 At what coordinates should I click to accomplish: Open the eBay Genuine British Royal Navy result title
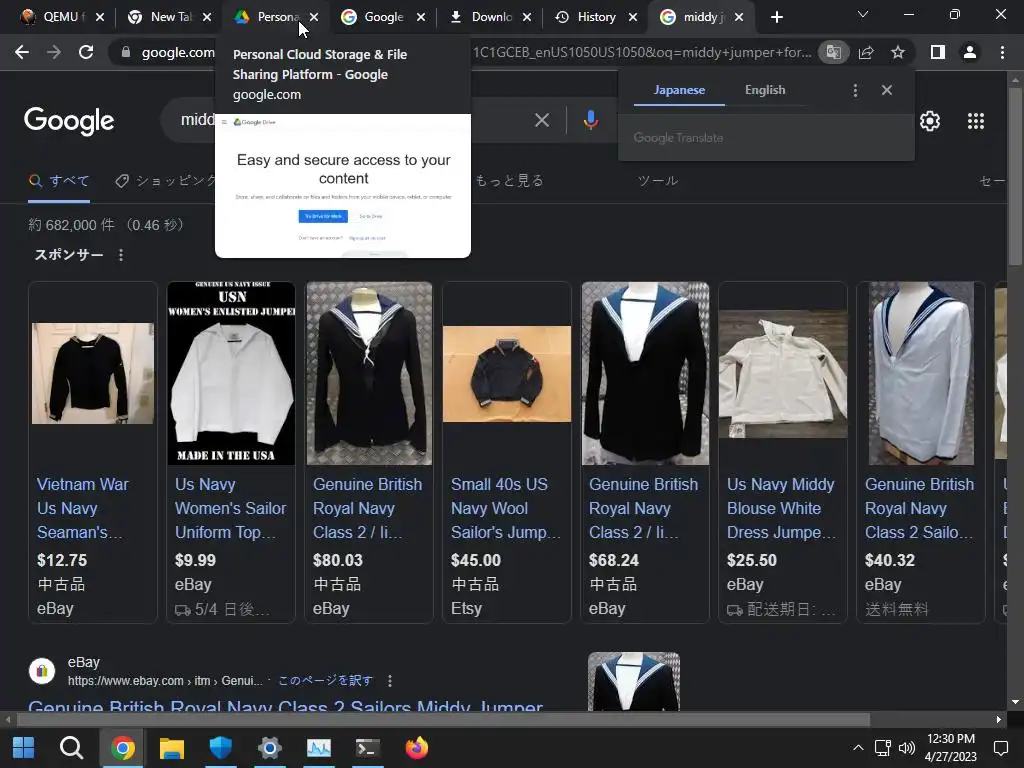coord(285,705)
